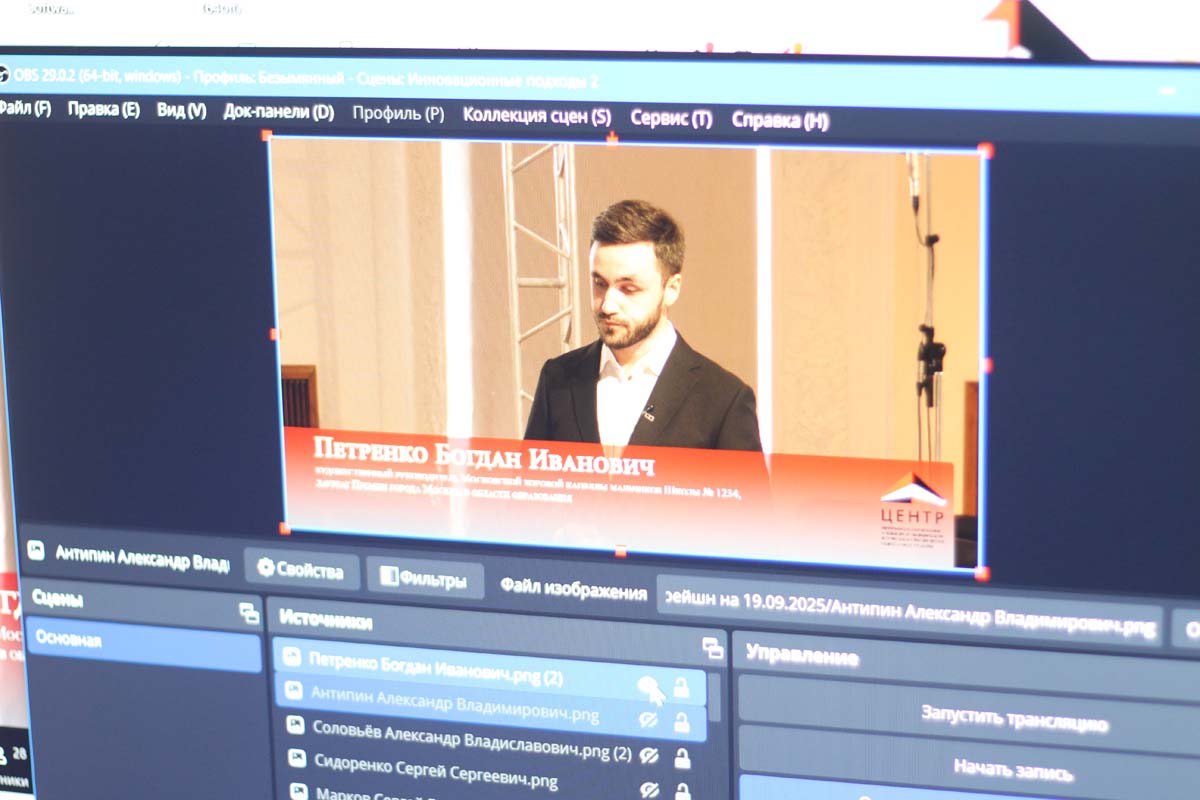Toggle visibility eye for Петренко Богдан Иванович.png
Viewport: 1200px width, 800px height.
pos(648,686)
